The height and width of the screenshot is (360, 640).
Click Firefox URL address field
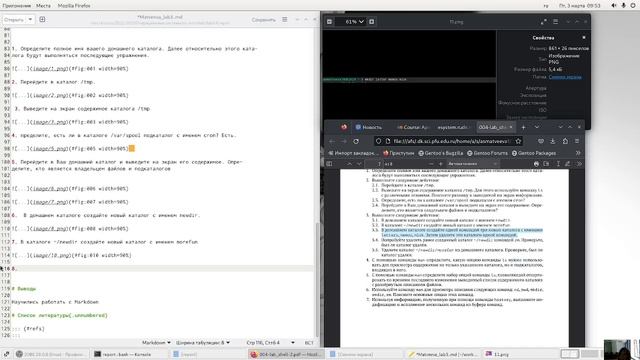[449, 141]
